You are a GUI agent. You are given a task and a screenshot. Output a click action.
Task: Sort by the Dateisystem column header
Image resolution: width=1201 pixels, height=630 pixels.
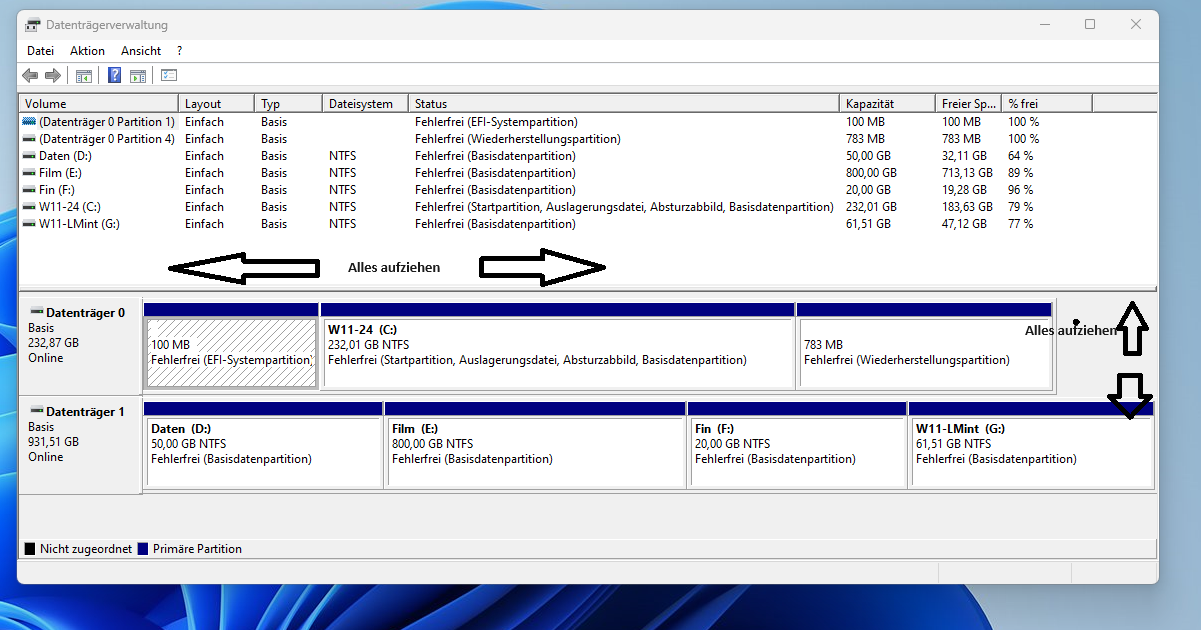click(x=365, y=103)
